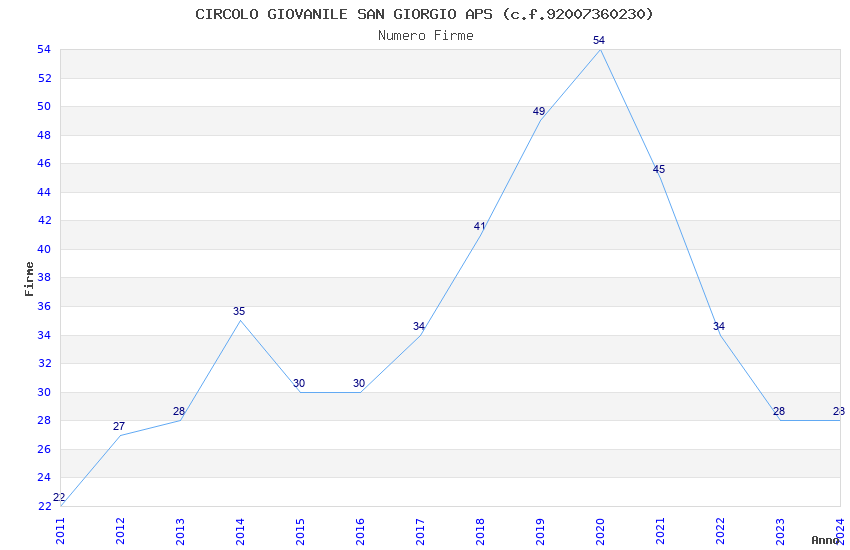
Task: Click the data point value 30 for 2016
Action: click(359, 384)
